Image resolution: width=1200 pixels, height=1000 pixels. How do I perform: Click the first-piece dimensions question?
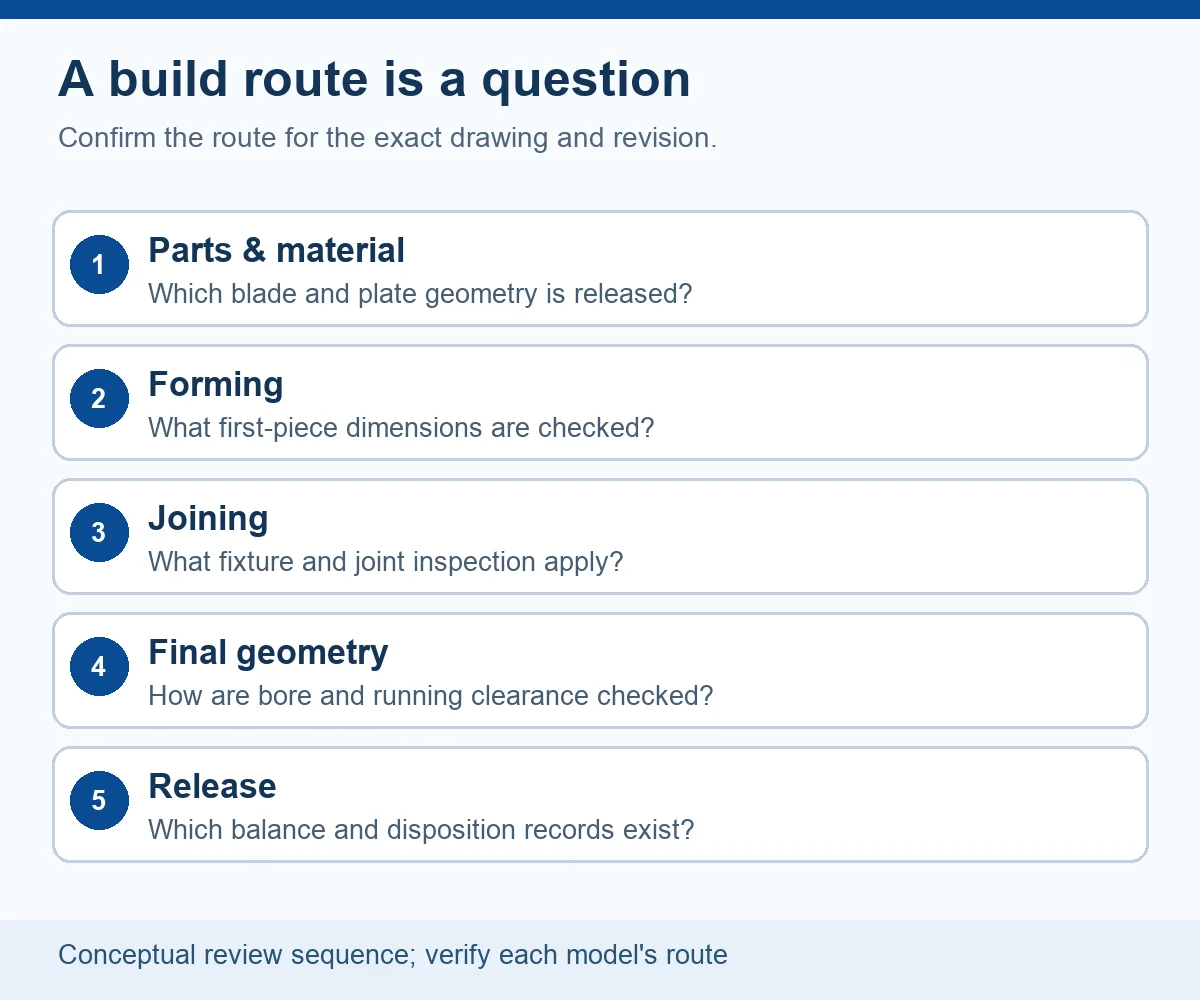click(401, 428)
